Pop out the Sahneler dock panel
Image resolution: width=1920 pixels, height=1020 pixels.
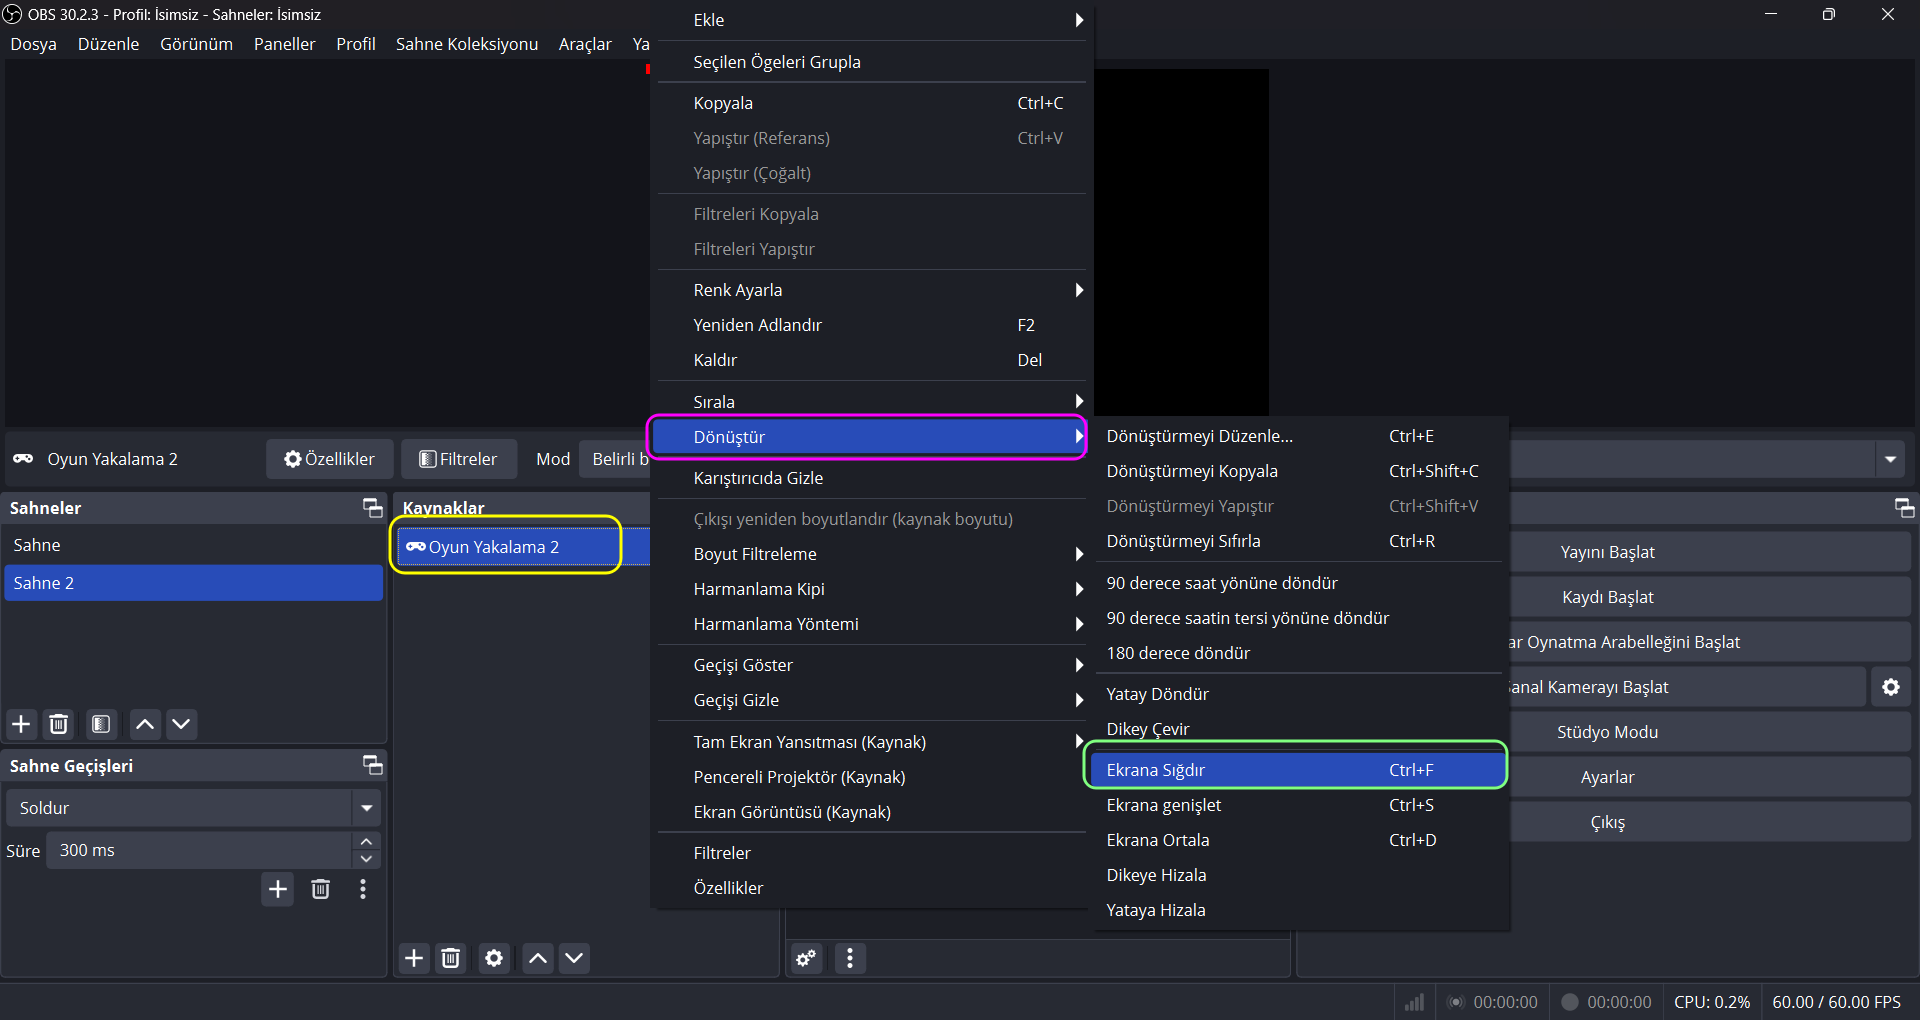click(x=372, y=508)
